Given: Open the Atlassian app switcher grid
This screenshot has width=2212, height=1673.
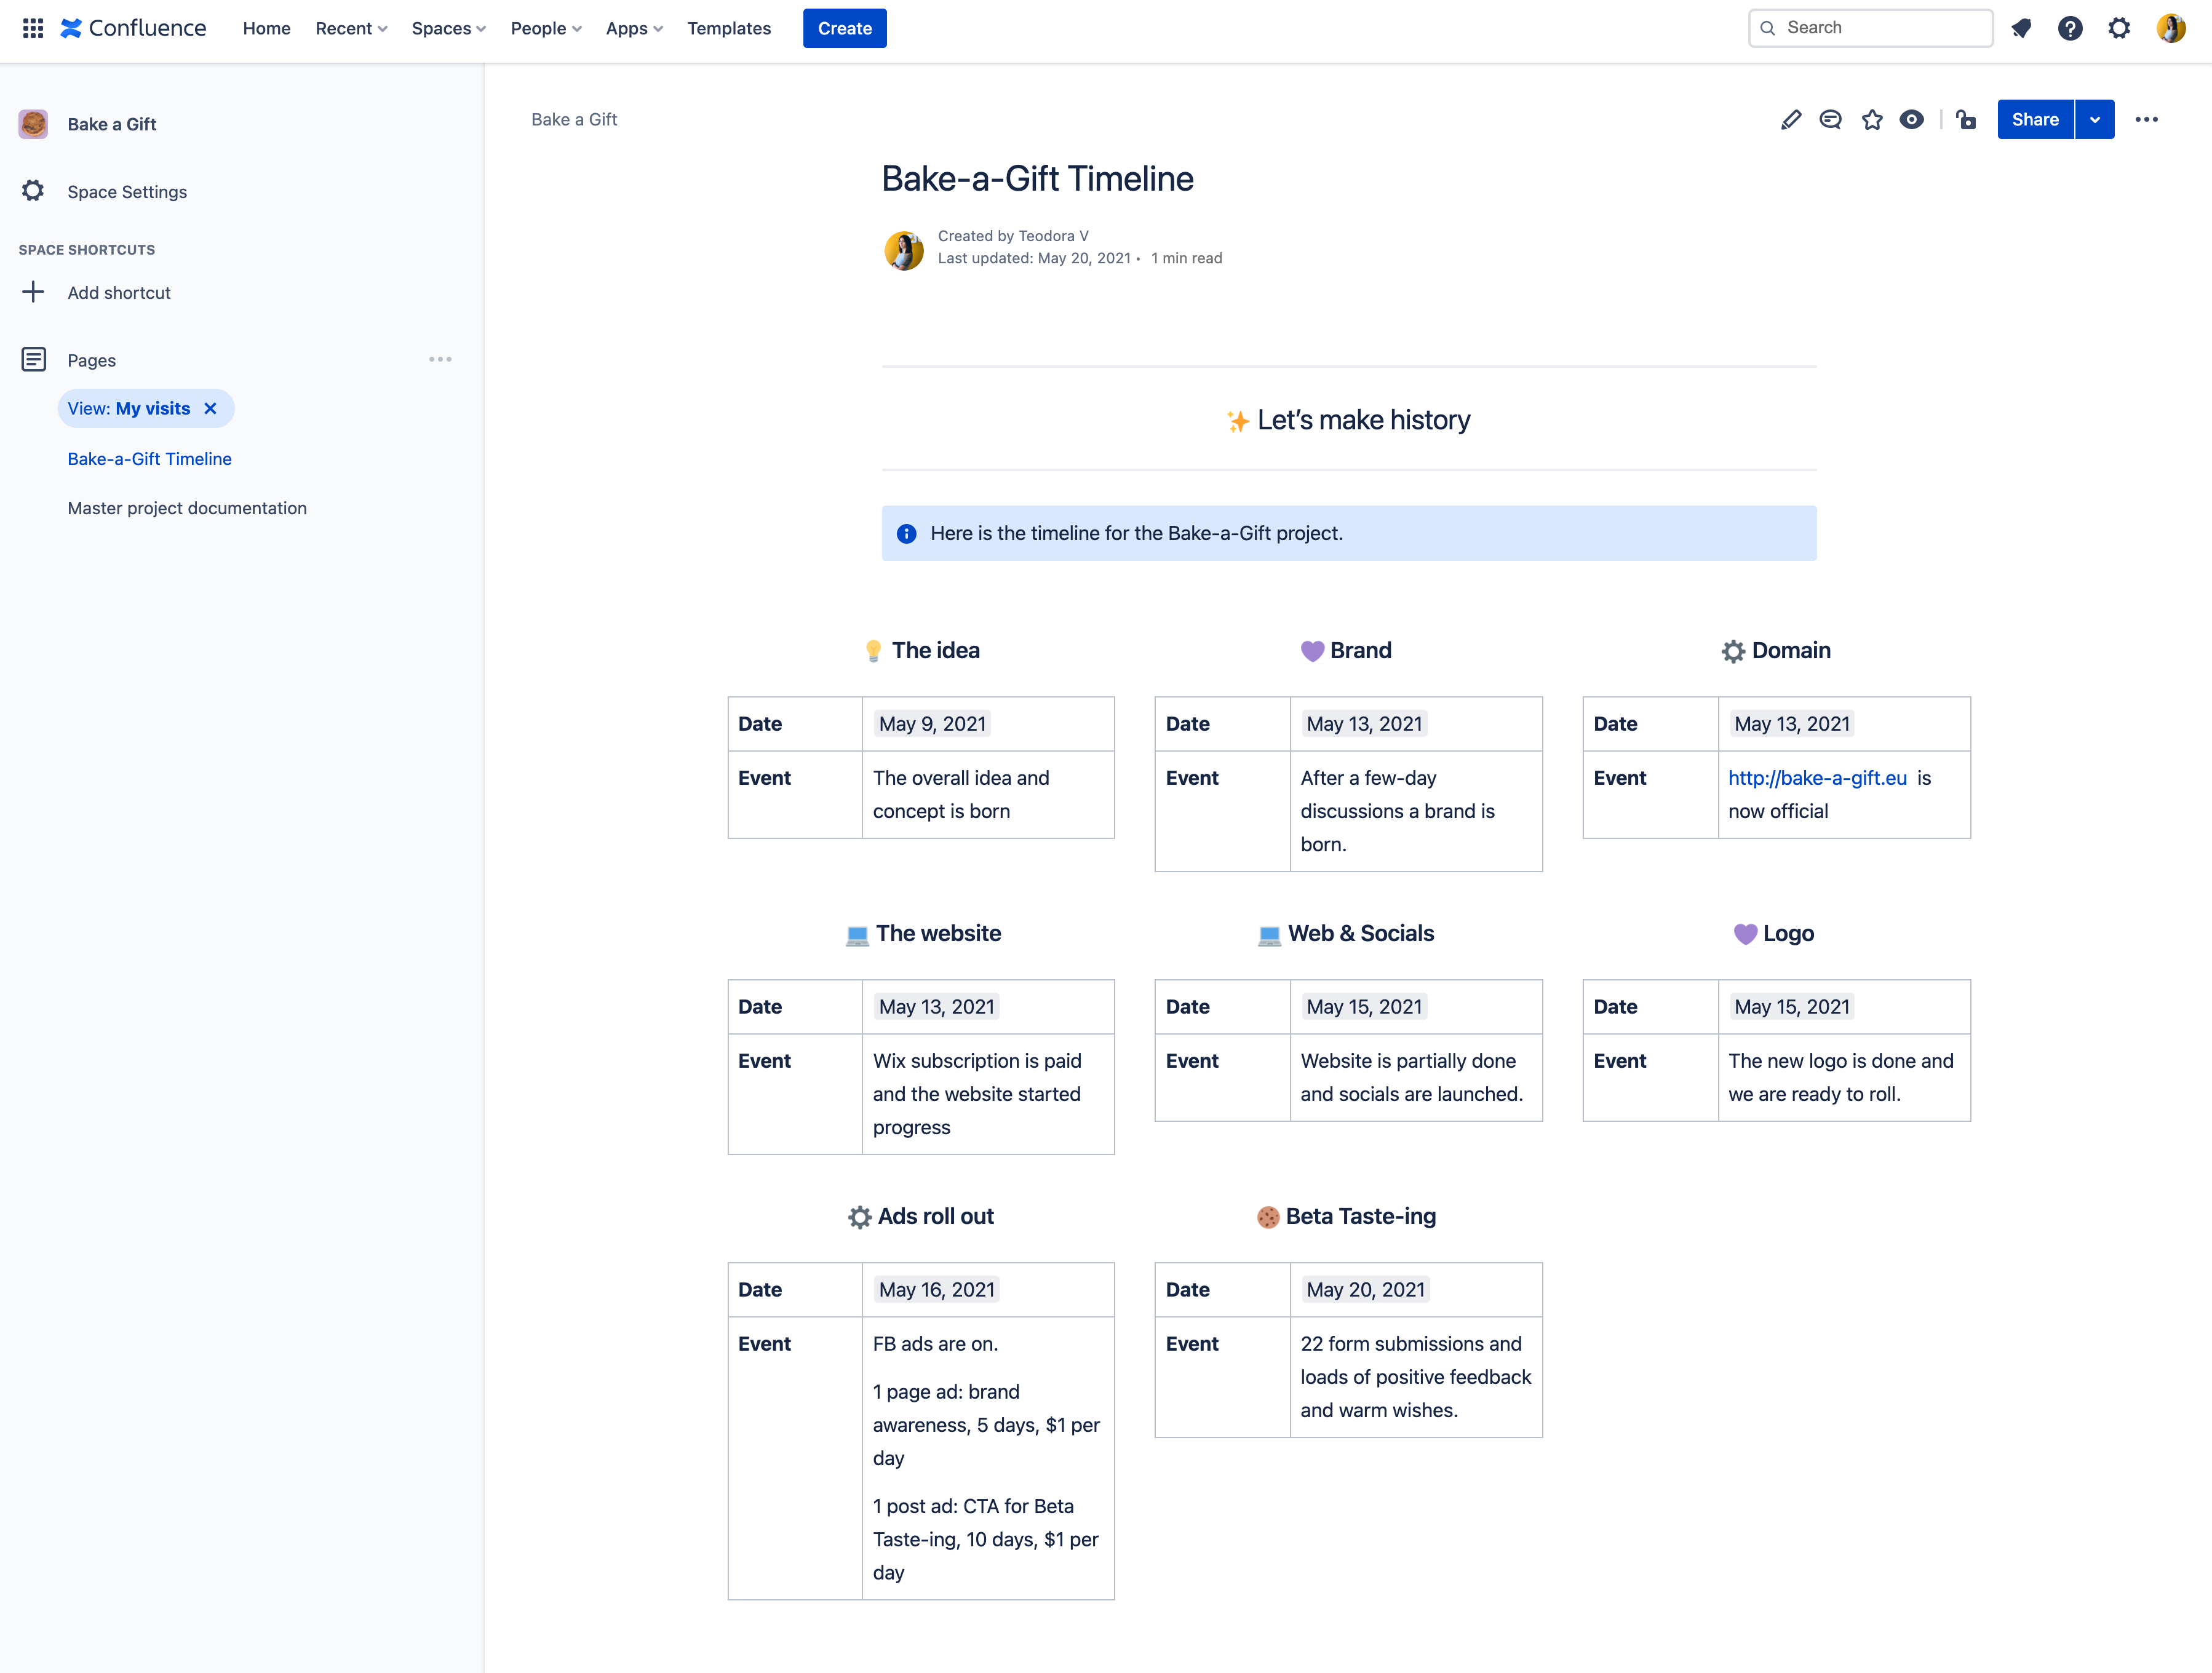Looking at the screenshot, I should click(x=32, y=28).
